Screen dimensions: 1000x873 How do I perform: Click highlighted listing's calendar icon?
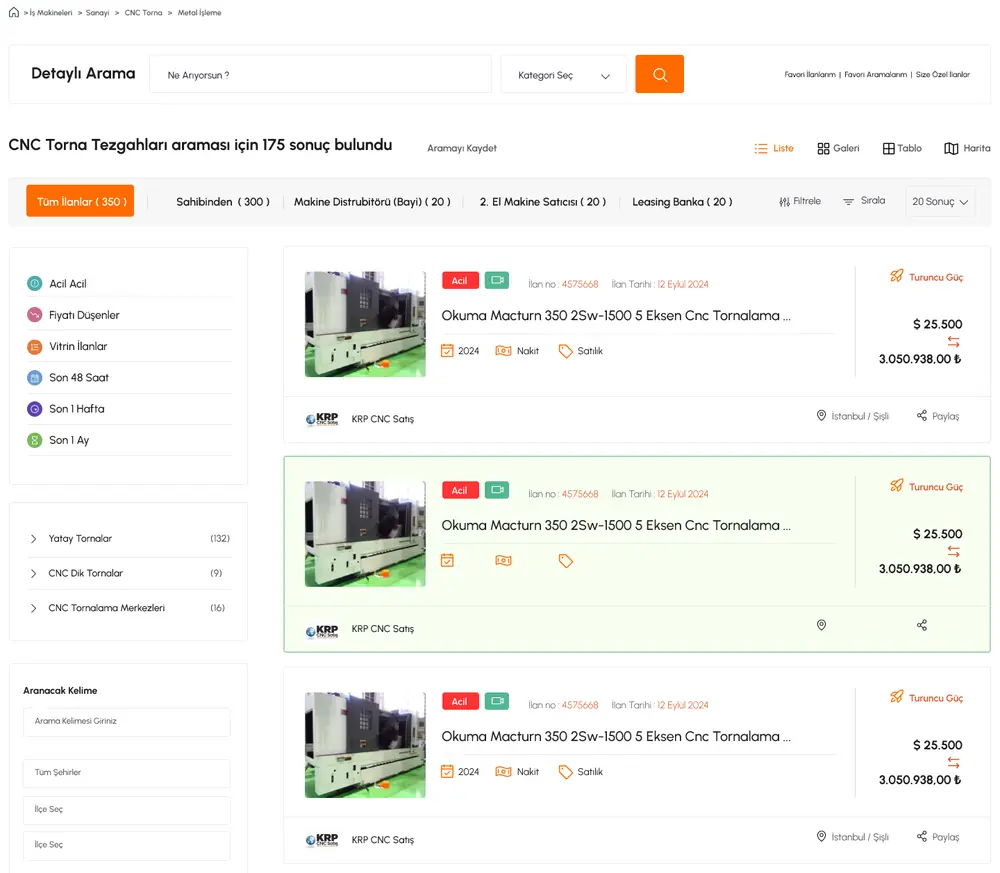tap(447, 561)
